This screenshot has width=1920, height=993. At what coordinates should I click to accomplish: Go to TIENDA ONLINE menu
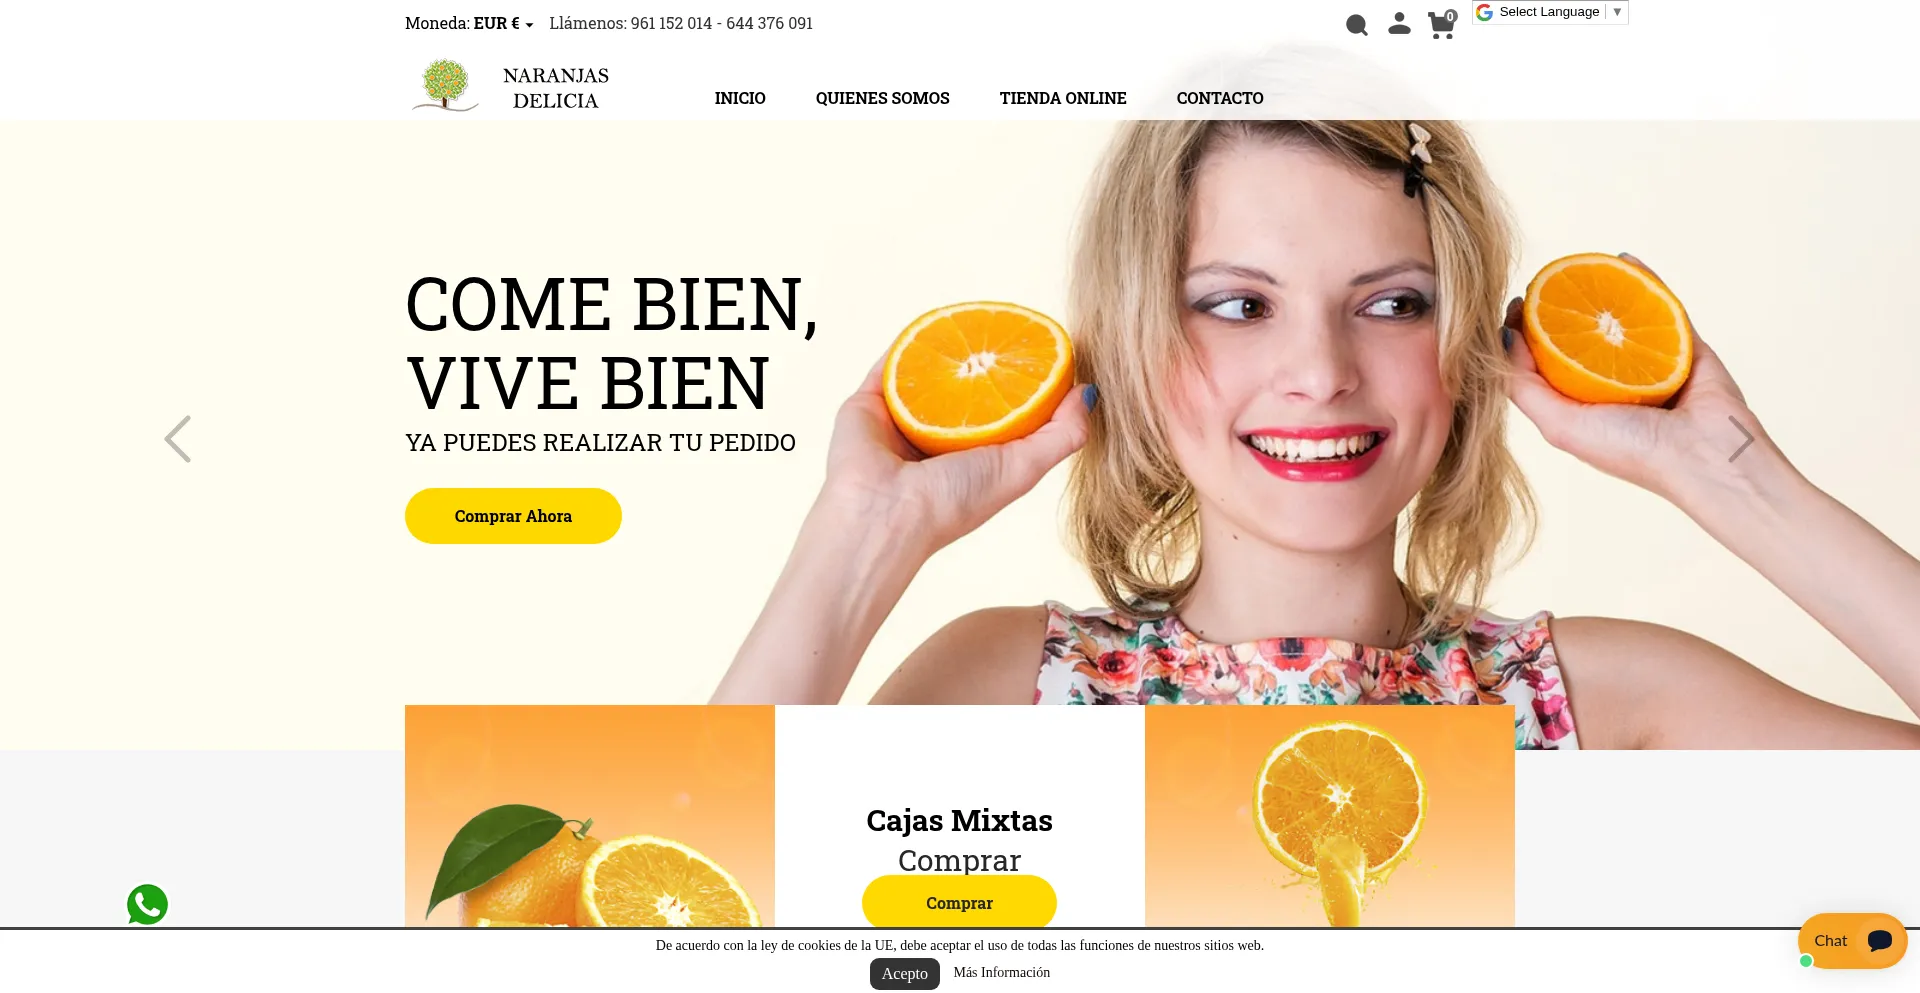click(x=1063, y=98)
